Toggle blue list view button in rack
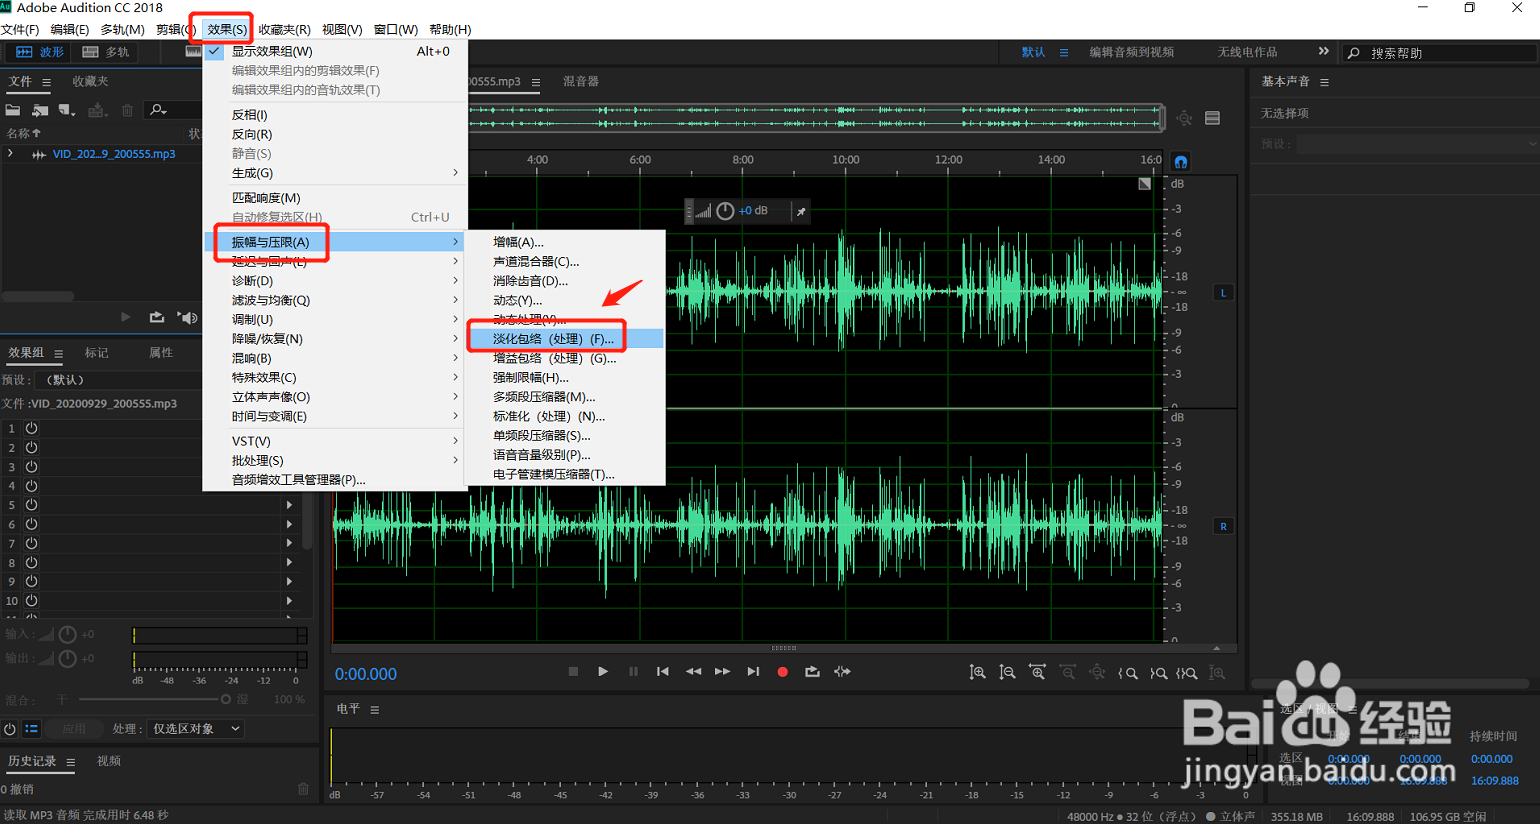1540x824 pixels. [x=32, y=729]
